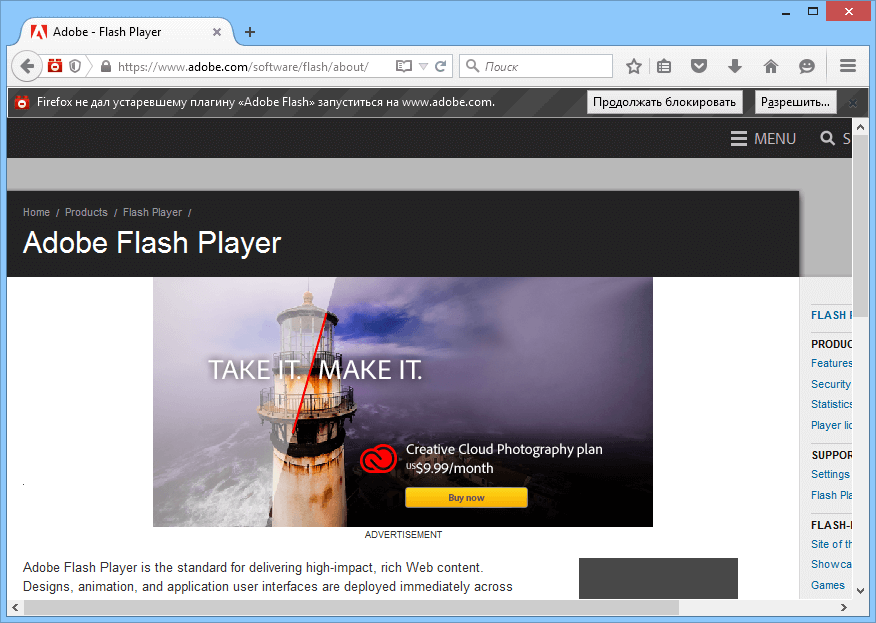876x623 pixels.
Task: Open the Firefox hamburger menu
Action: 847,66
